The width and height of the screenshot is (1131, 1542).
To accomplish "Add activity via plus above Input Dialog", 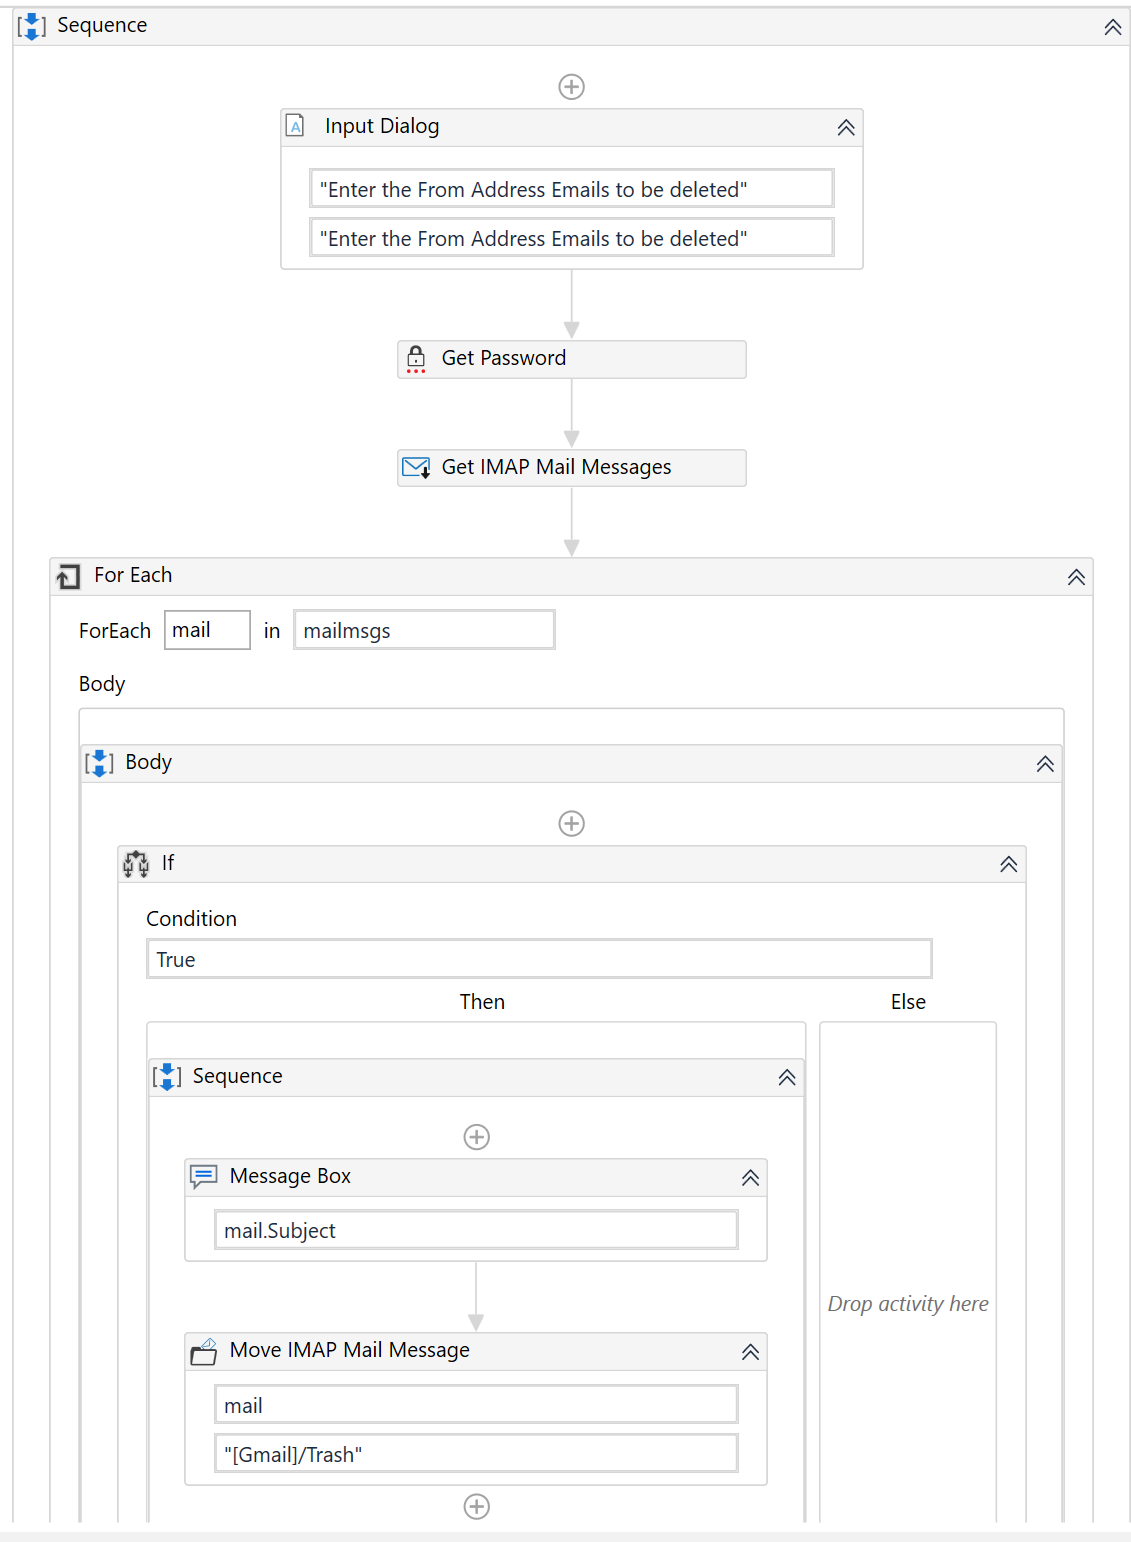I will (571, 87).
